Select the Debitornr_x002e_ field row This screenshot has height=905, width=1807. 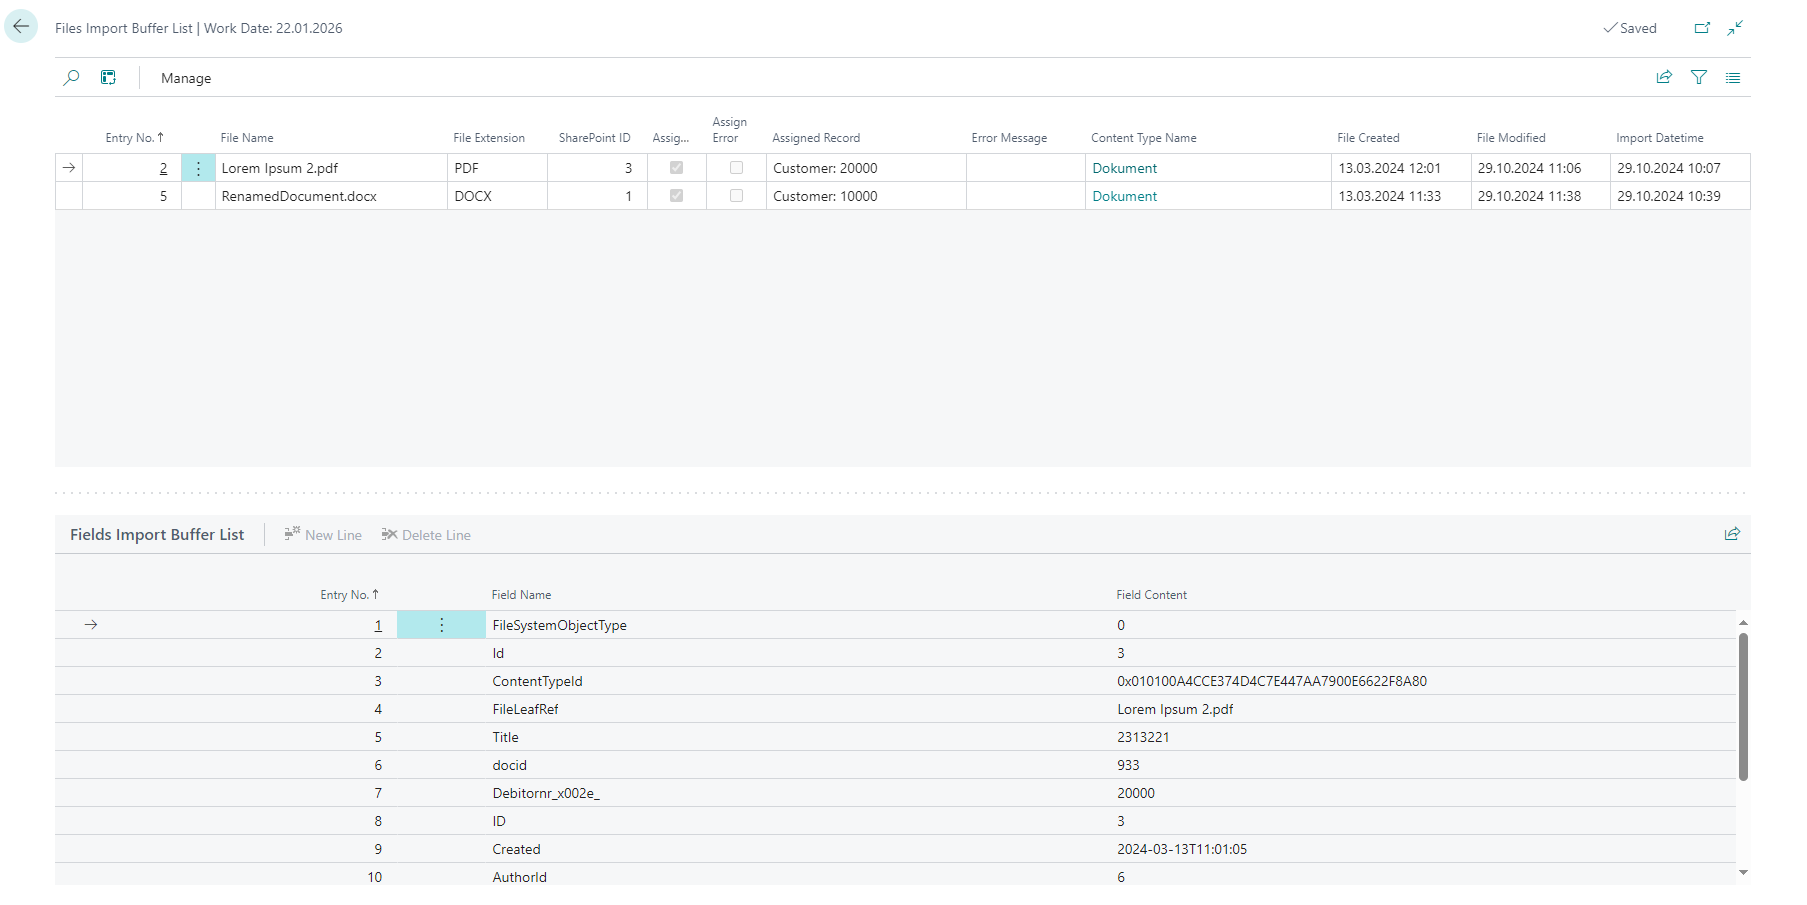coord(895,793)
